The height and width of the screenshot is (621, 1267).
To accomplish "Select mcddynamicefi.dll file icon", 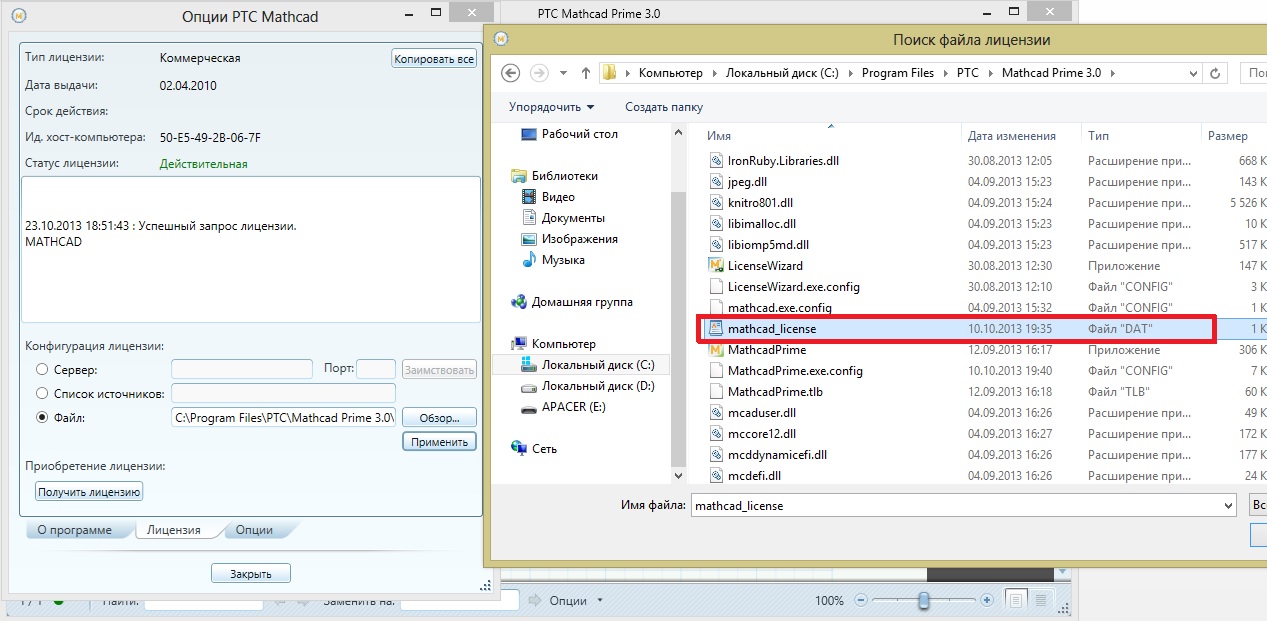I will point(715,455).
